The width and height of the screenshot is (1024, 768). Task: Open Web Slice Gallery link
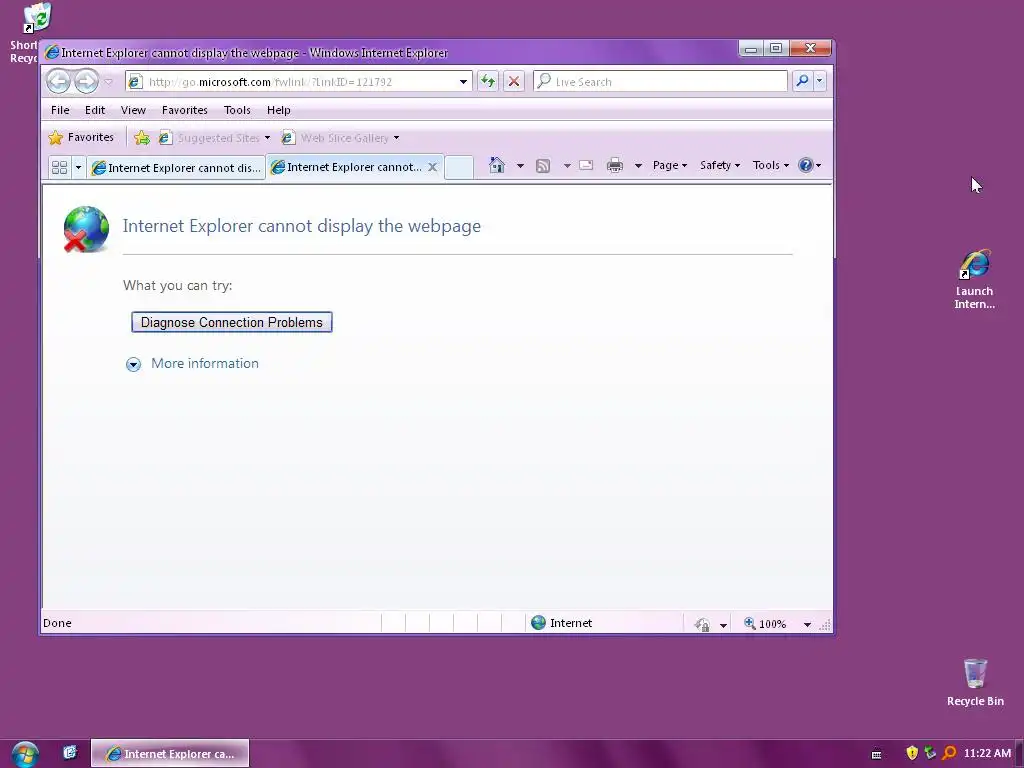point(340,138)
